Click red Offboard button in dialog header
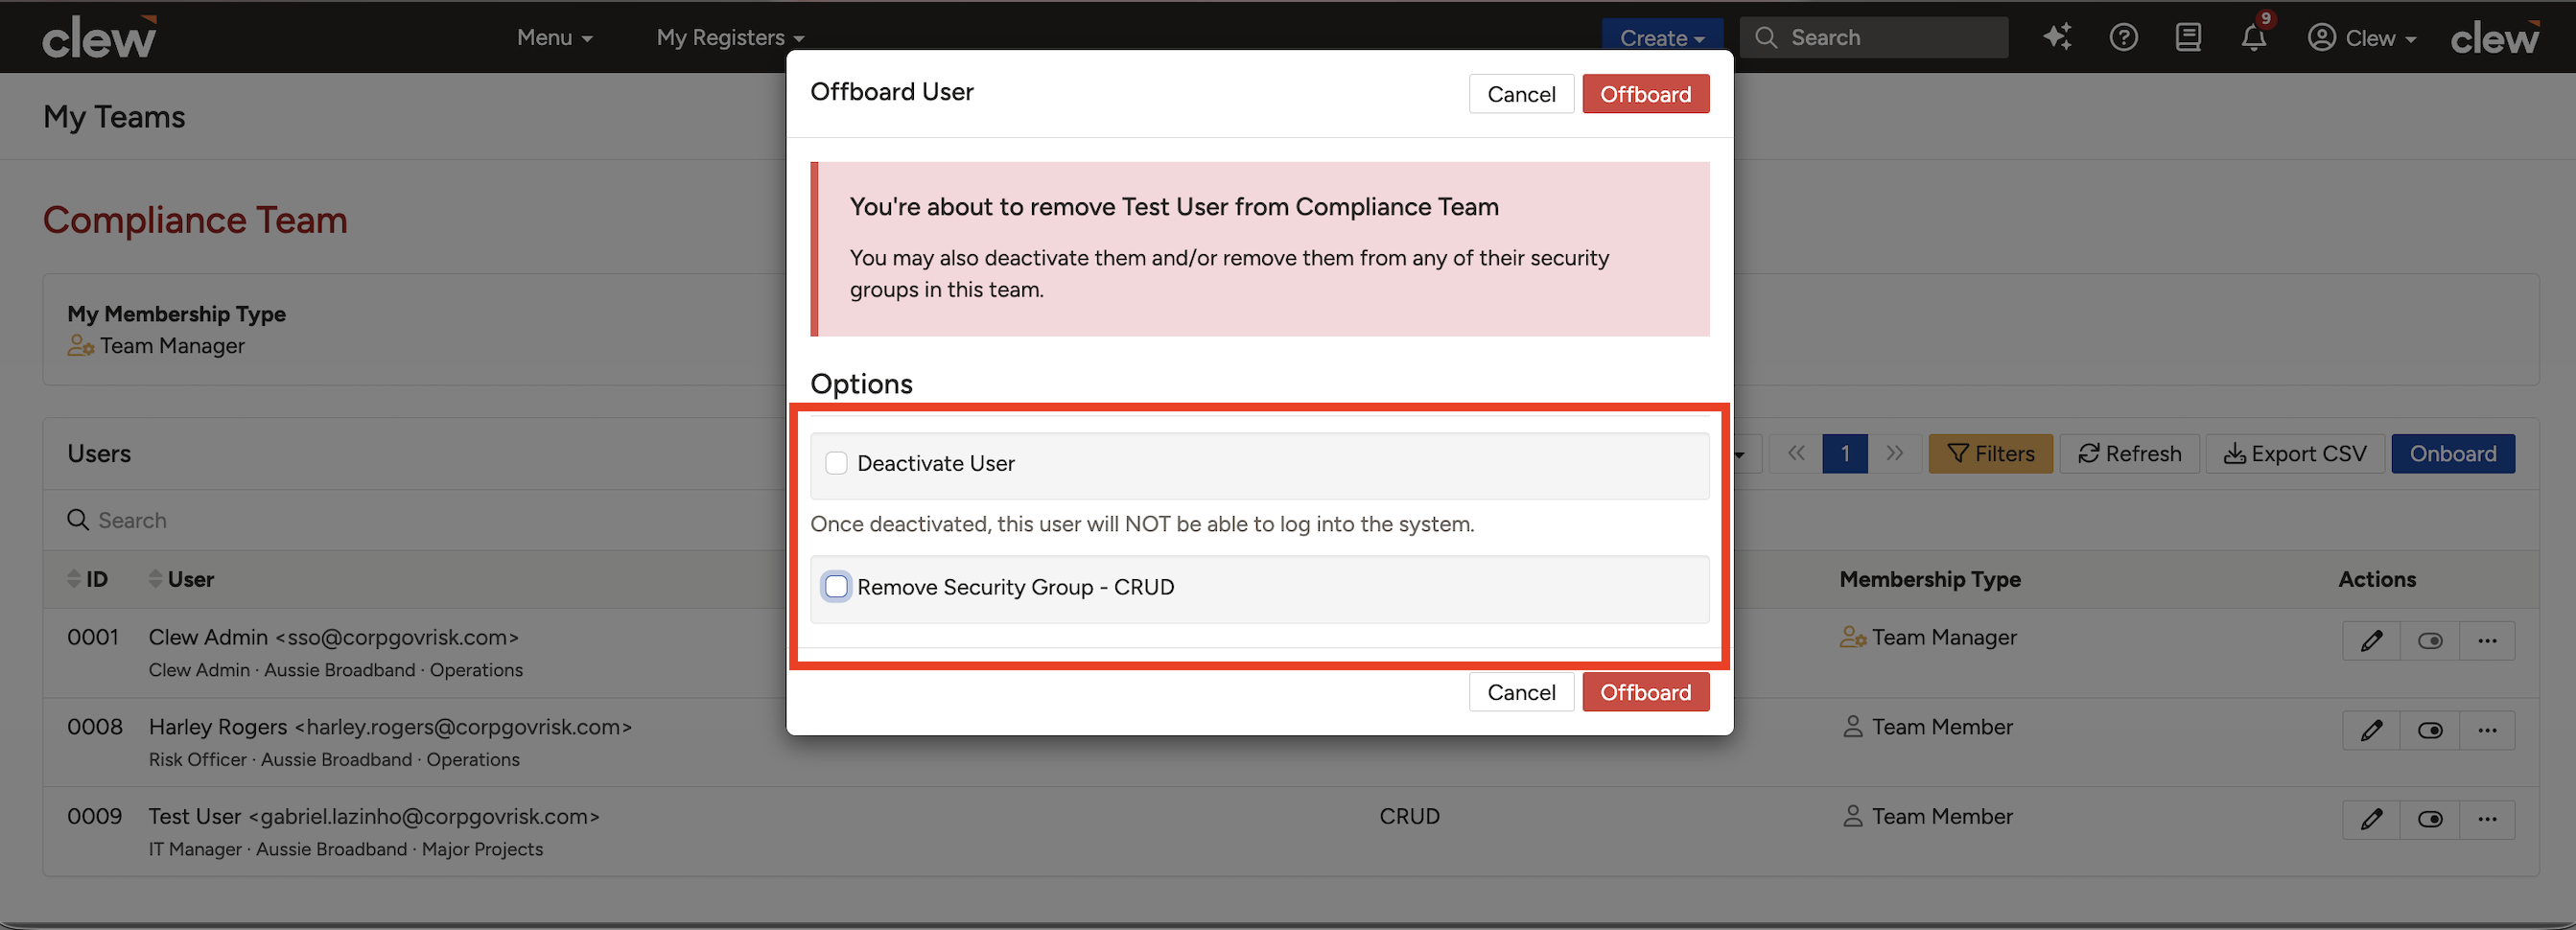 click(1645, 94)
